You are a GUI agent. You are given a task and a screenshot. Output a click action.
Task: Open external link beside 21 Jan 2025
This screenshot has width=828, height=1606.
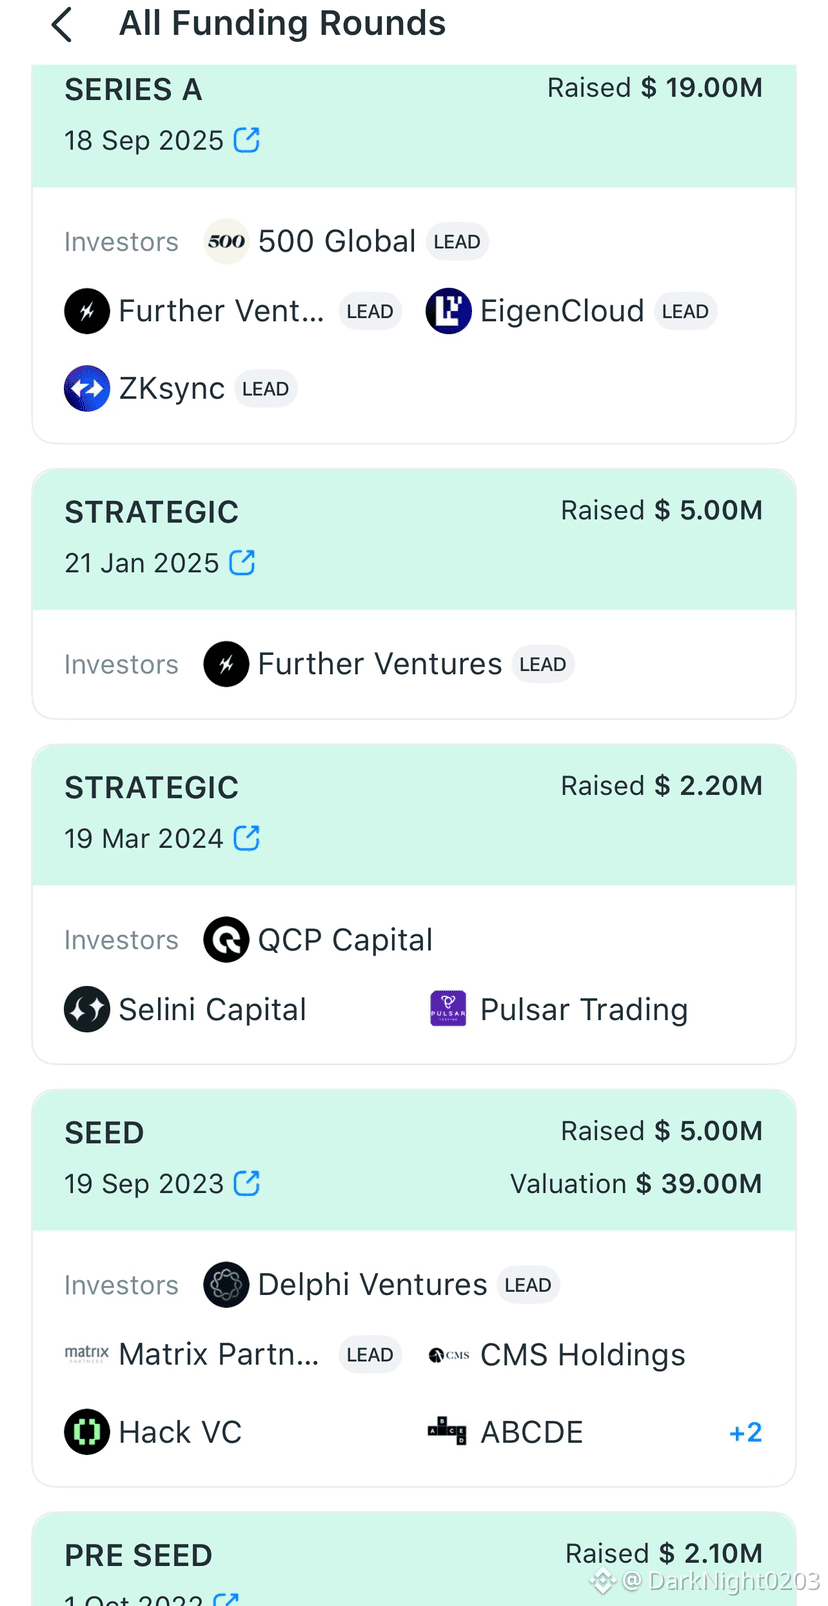point(242,563)
